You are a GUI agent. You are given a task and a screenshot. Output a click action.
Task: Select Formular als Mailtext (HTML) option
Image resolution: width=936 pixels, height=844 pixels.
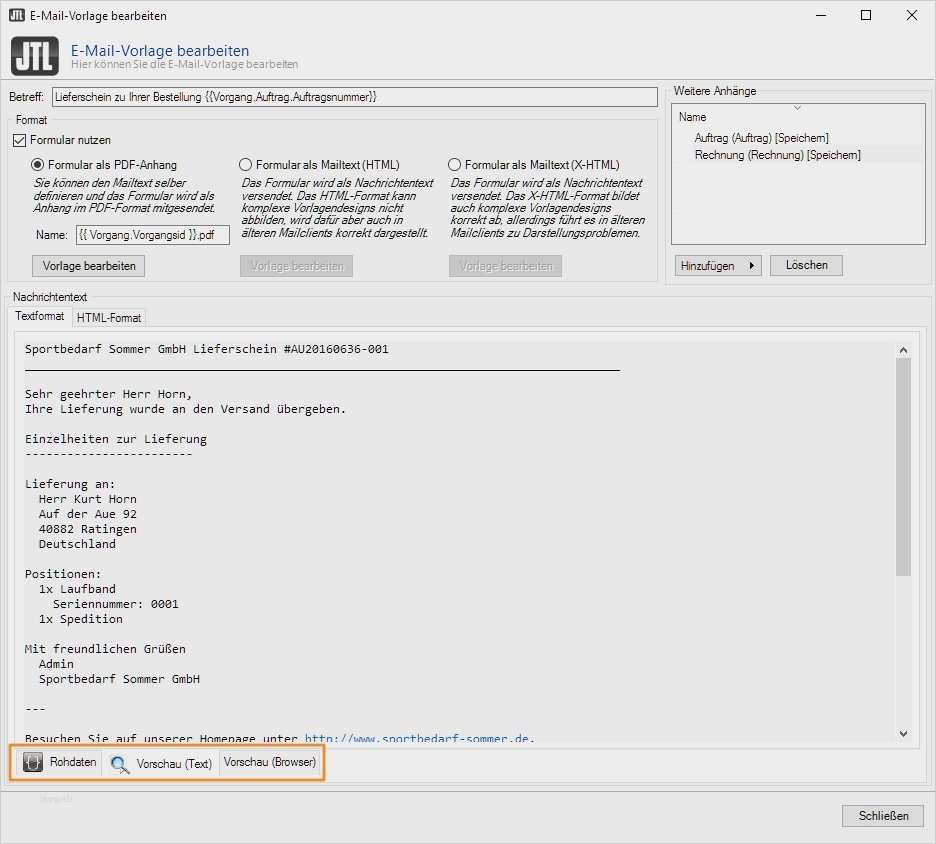[245, 165]
